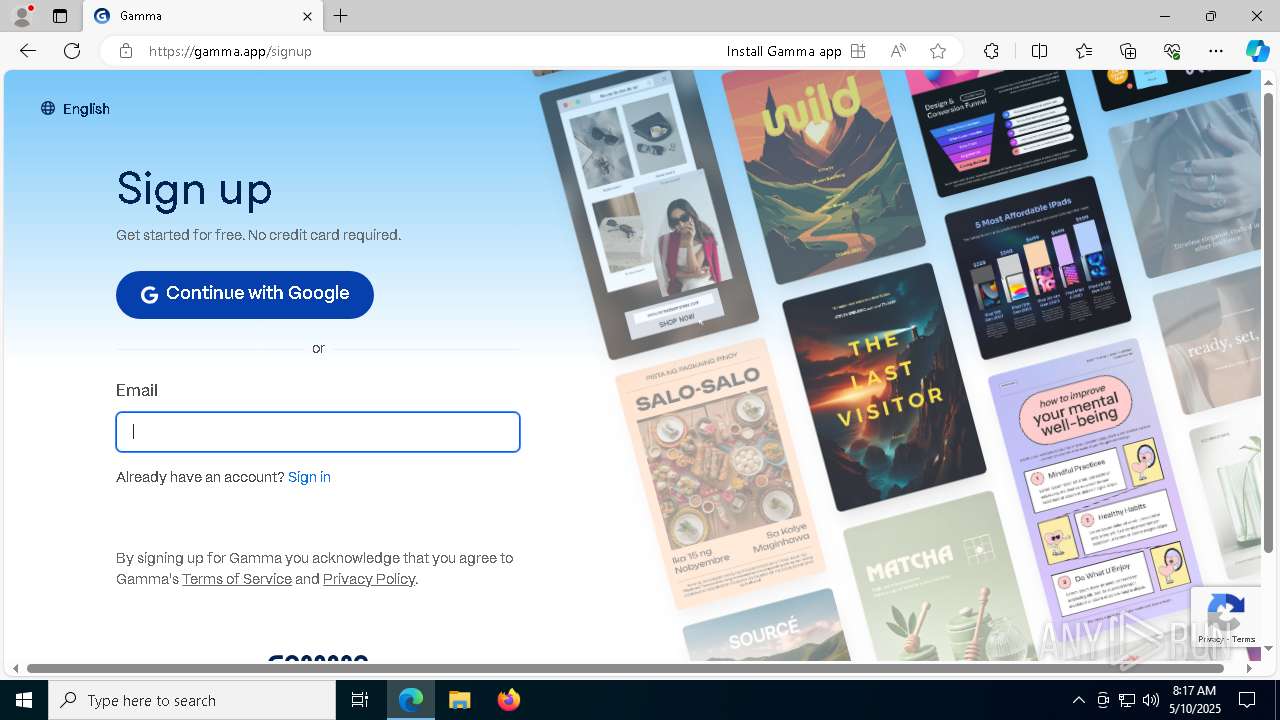1280x720 pixels.
Task: Open the English language selector
Action: [75, 109]
